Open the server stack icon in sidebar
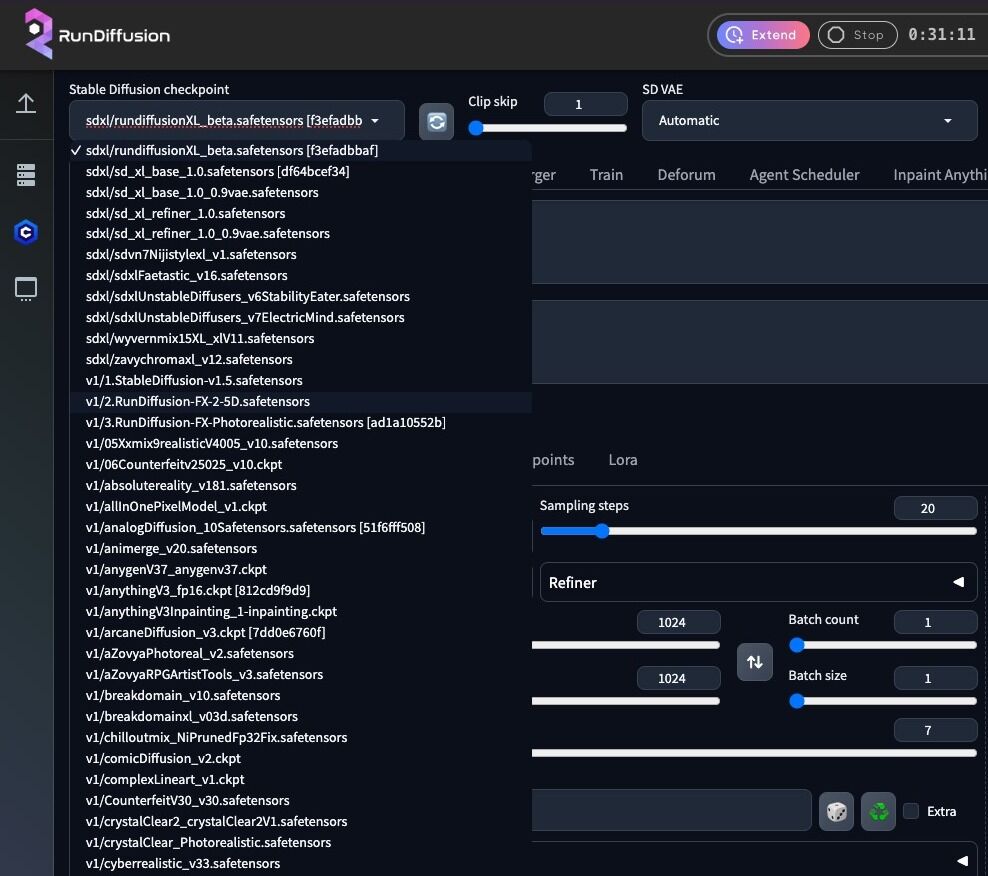Screen dimensions: 988x876 point(26,175)
